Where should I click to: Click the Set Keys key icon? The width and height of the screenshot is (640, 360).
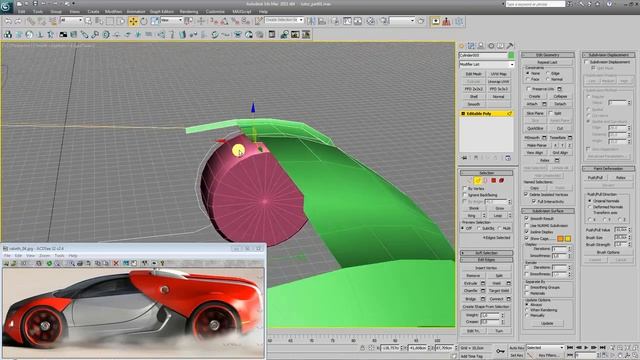500,351
